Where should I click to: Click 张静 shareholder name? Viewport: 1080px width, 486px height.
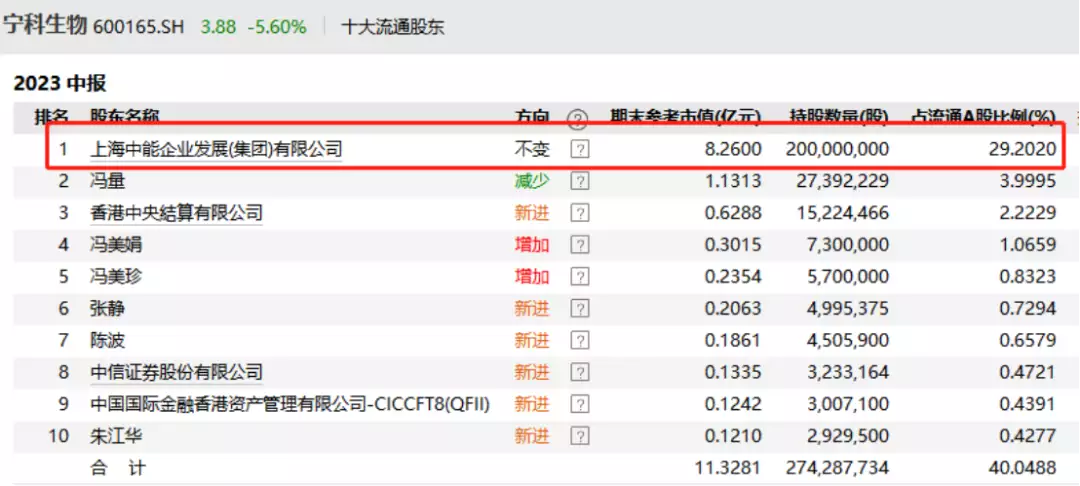pos(107,308)
